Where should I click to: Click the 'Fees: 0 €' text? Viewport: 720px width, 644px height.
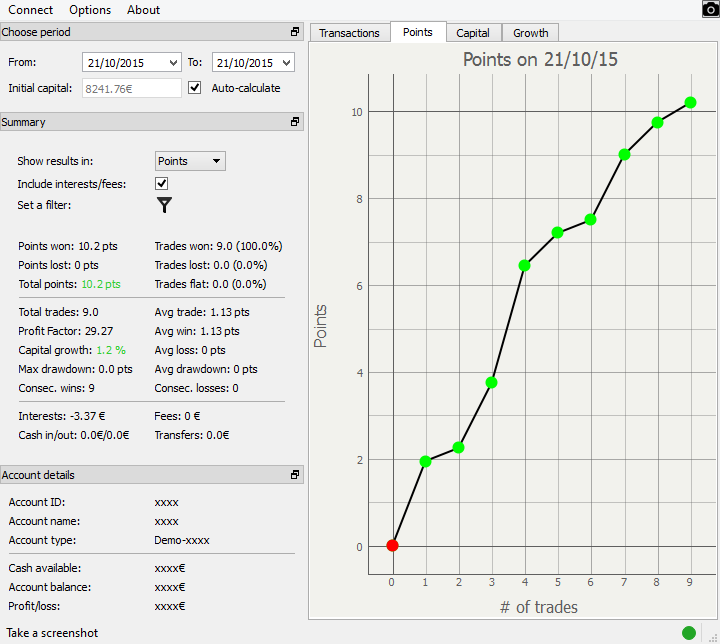(177, 416)
